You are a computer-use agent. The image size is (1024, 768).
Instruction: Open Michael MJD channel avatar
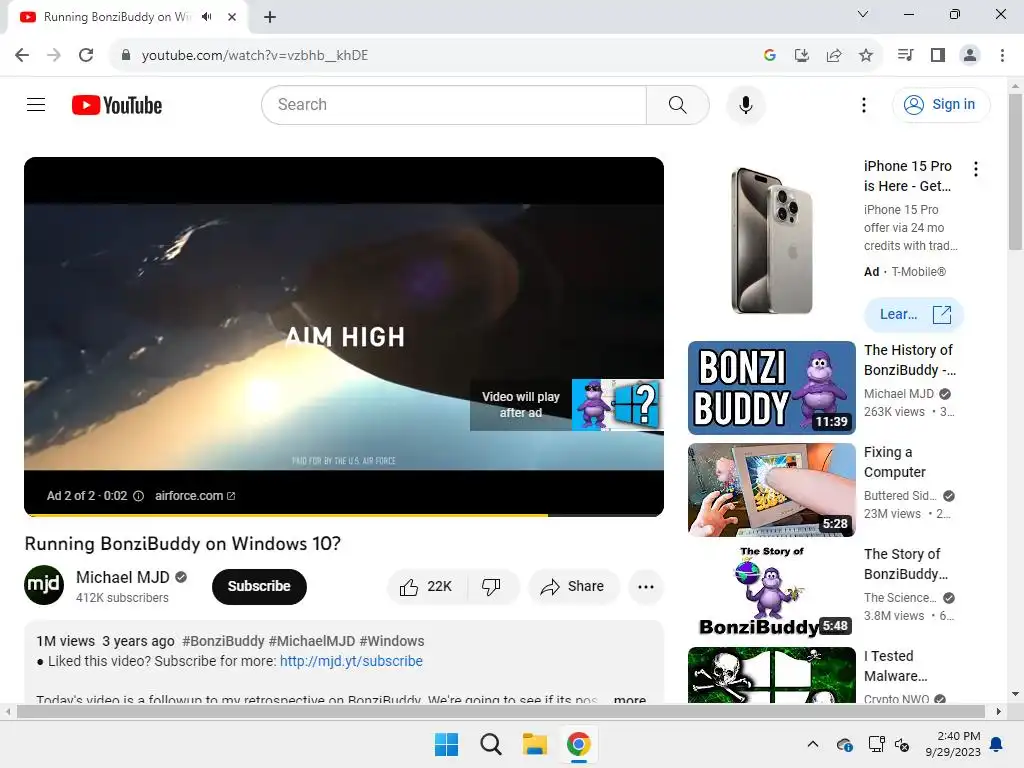pyautogui.click(x=44, y=584)
